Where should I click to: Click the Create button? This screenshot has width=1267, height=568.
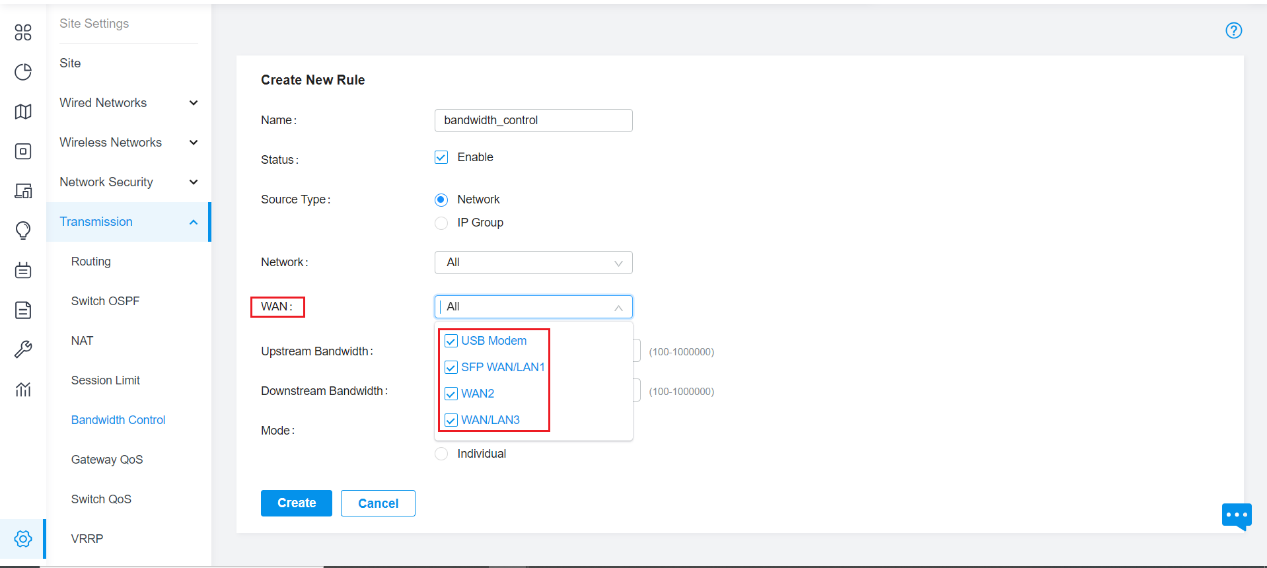(297, 503)
